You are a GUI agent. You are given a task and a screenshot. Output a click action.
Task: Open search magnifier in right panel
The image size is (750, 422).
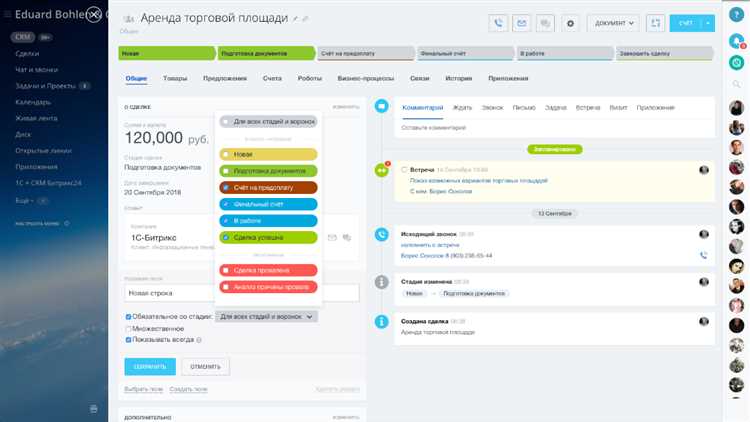click(737, 84)
